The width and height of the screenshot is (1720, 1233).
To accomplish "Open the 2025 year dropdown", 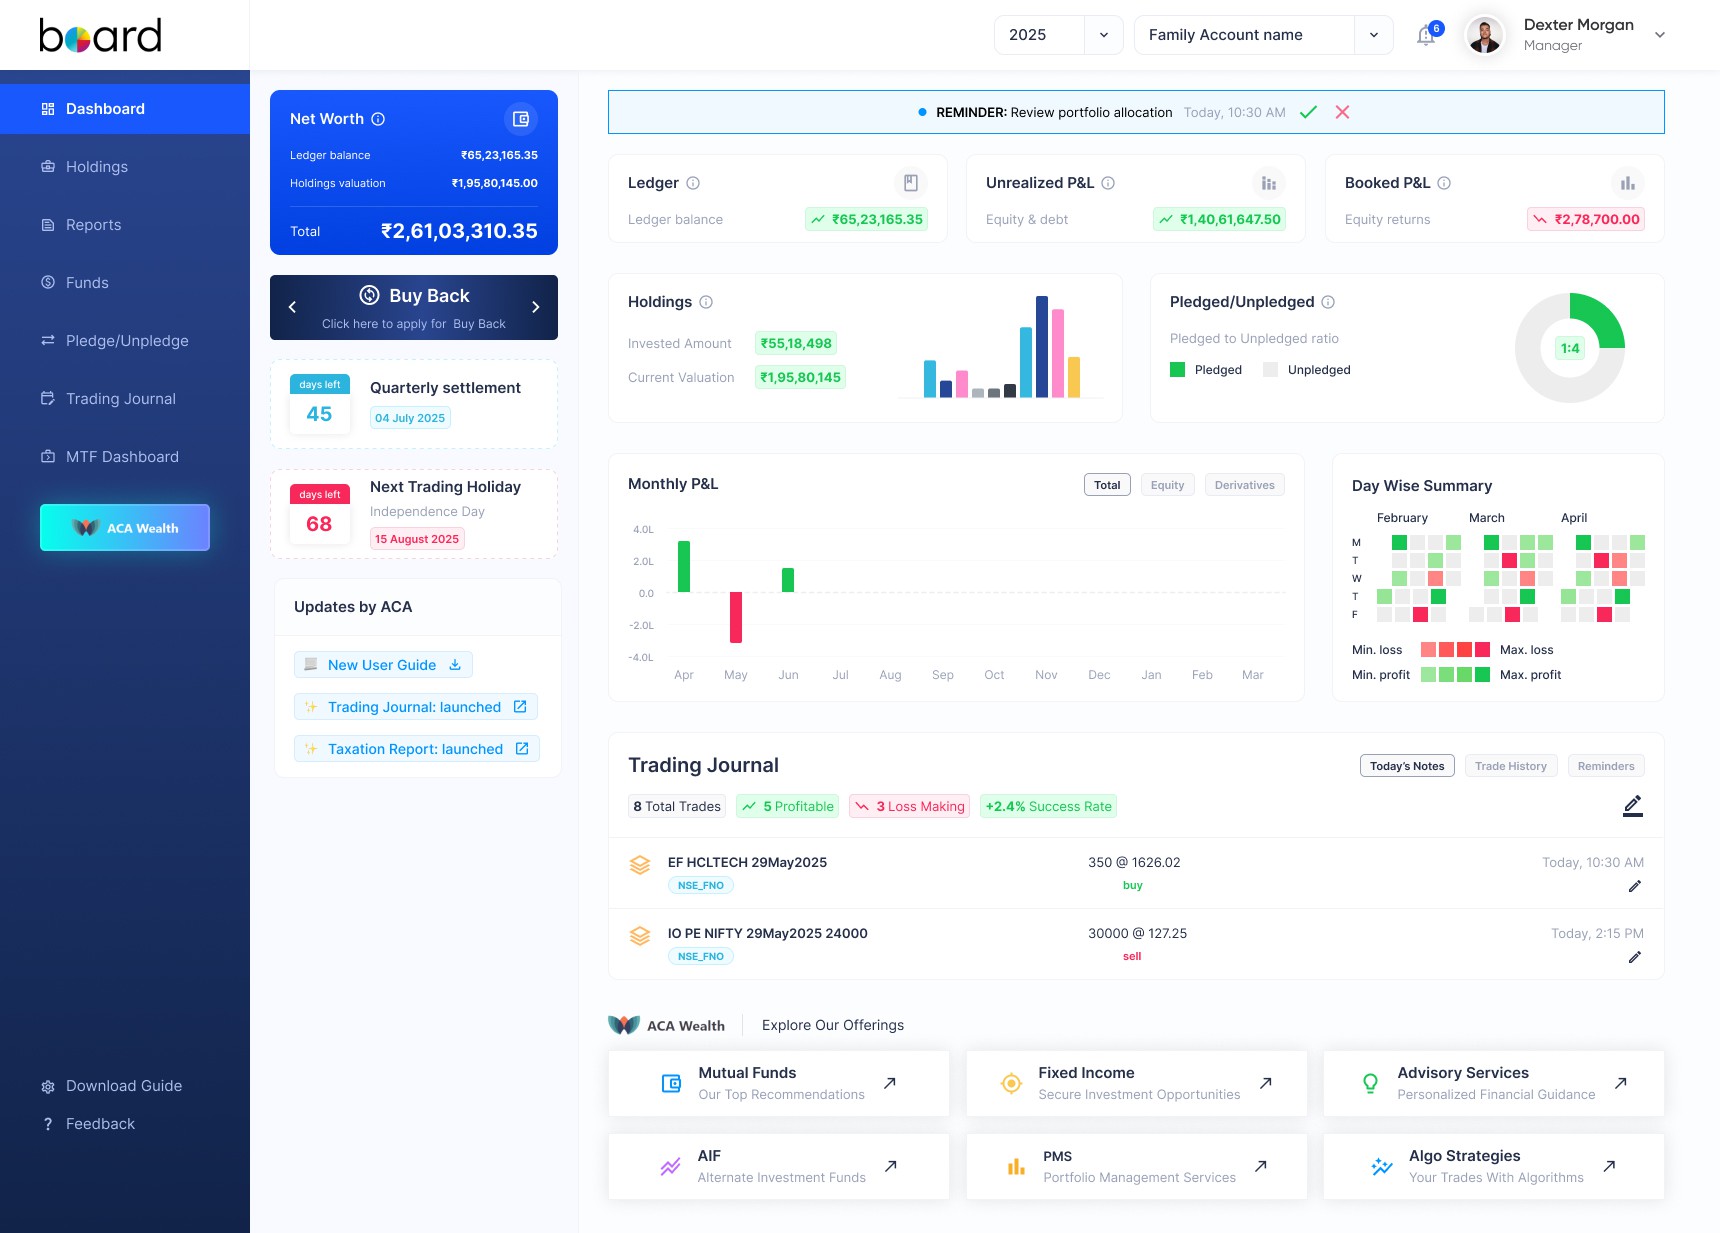I will point(1058,35).
